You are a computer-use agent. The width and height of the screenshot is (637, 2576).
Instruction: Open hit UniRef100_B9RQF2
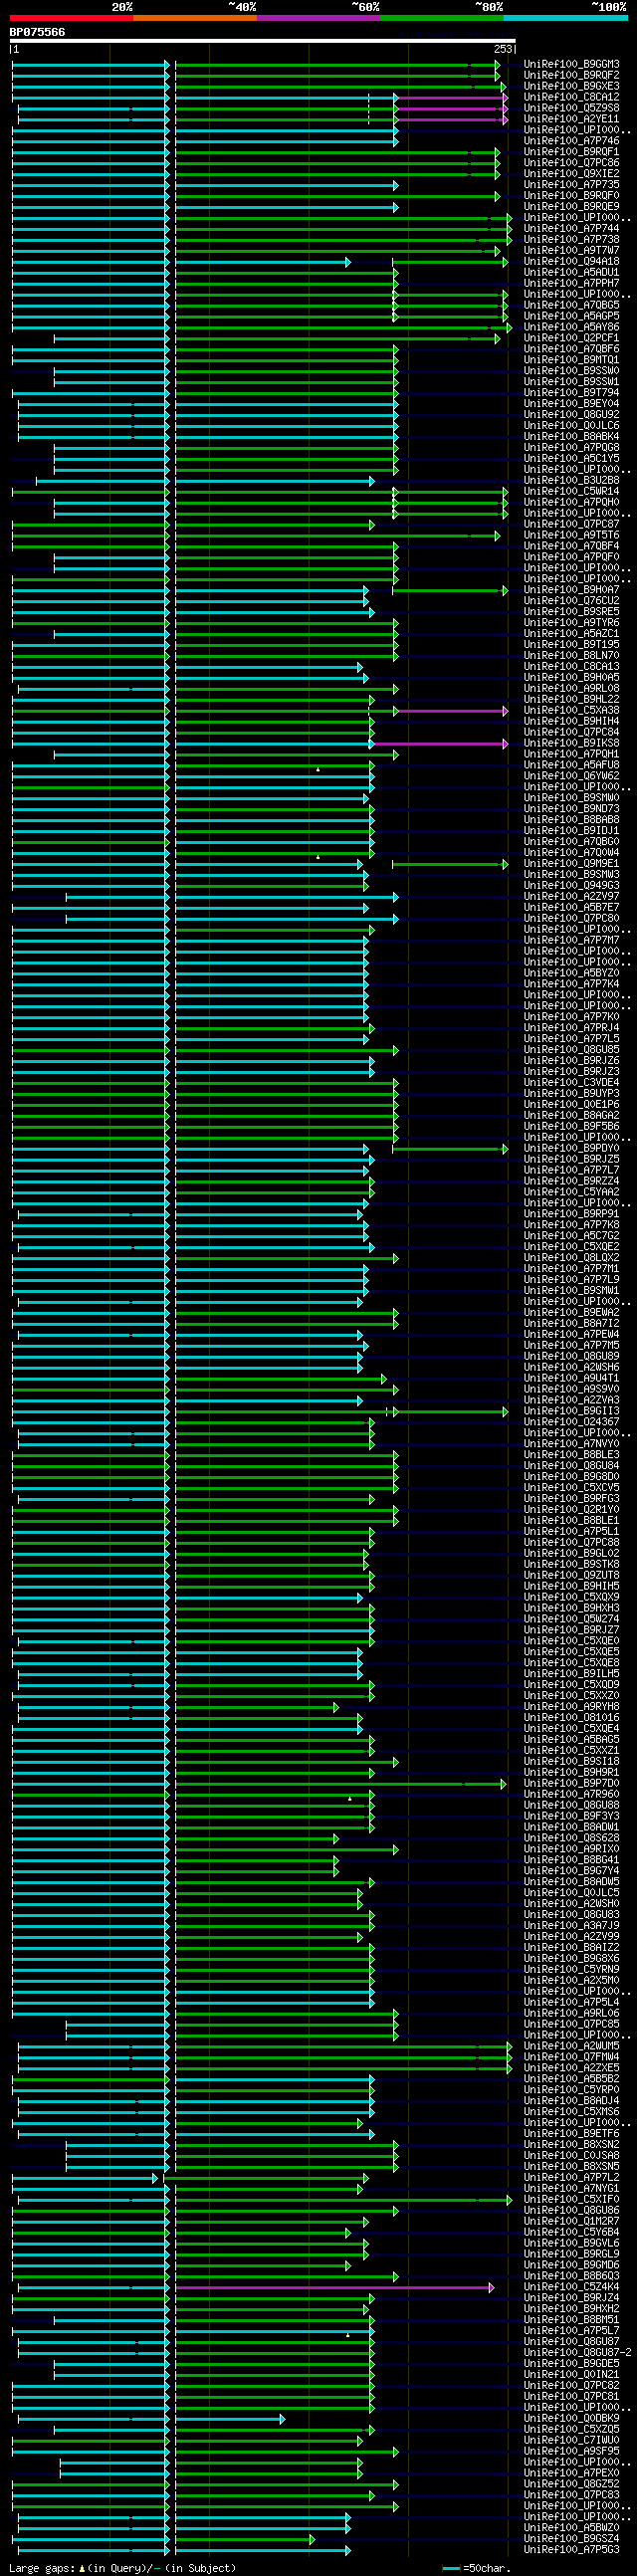pyautogui.click(x=571, y=75)
